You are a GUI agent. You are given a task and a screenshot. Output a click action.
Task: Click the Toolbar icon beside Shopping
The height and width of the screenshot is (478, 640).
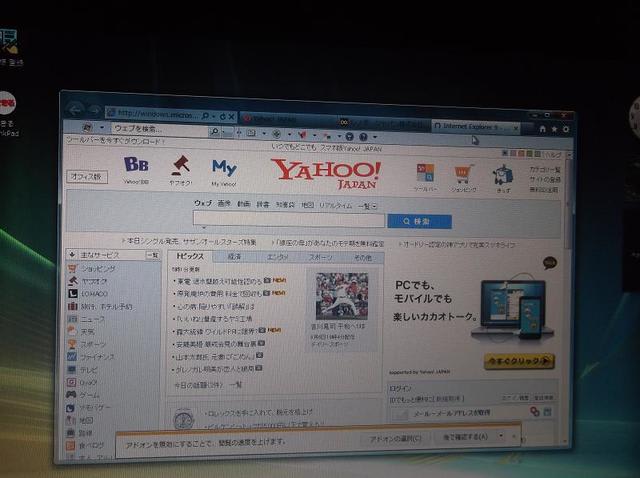click(425, 173)
